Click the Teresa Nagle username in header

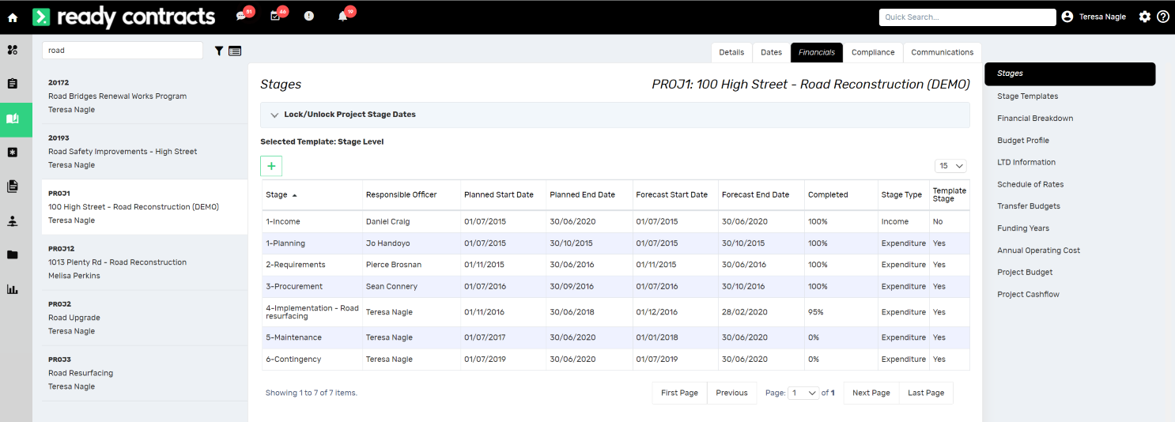tap(1102, 16)
